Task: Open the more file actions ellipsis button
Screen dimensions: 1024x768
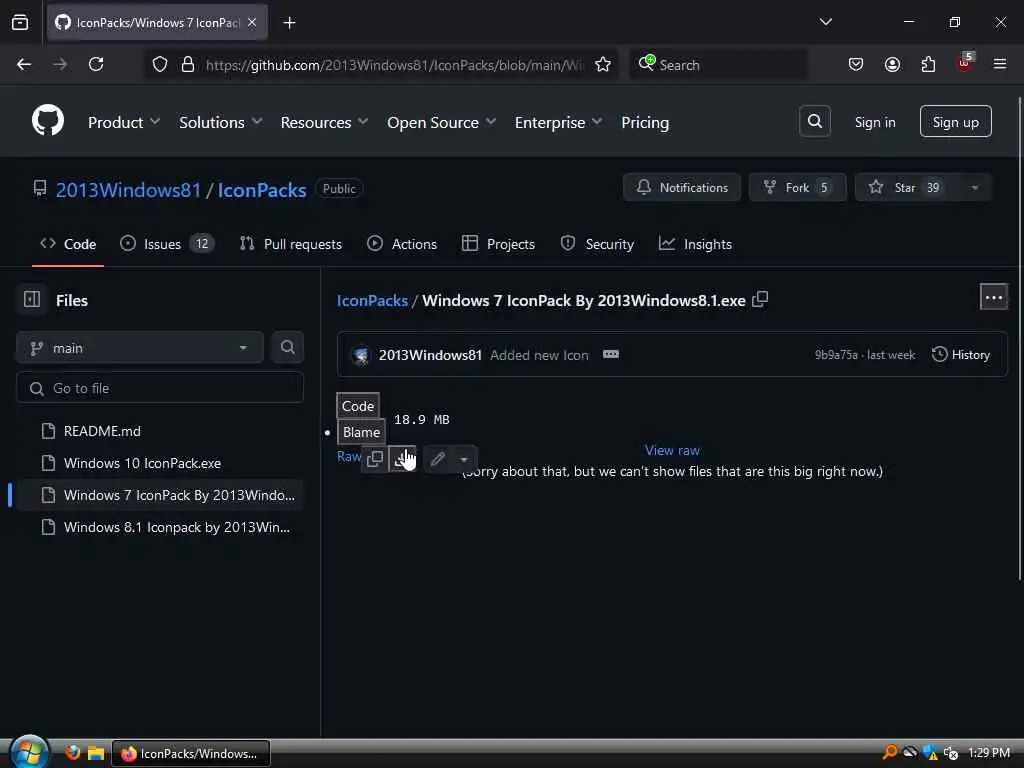Action: click(993, 297)
